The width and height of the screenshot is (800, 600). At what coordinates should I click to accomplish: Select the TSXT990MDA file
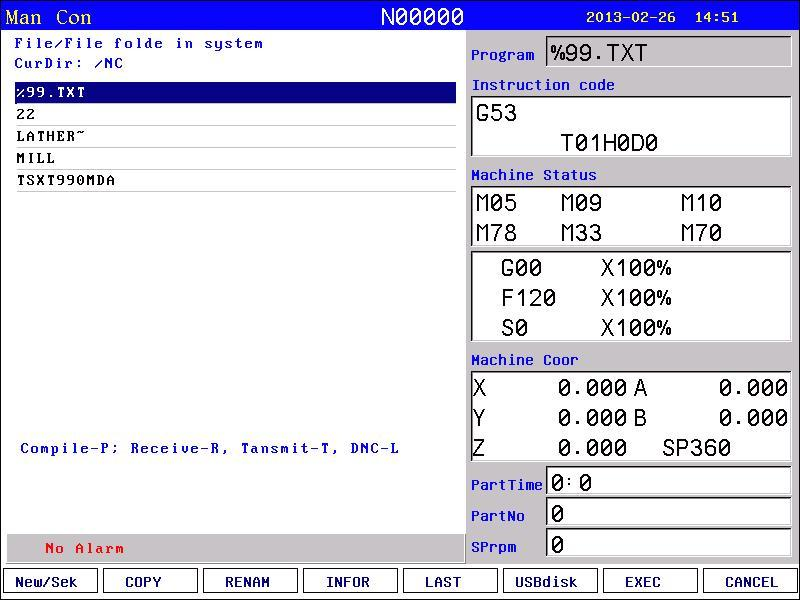pyautogui.click(x=235, y=180)
